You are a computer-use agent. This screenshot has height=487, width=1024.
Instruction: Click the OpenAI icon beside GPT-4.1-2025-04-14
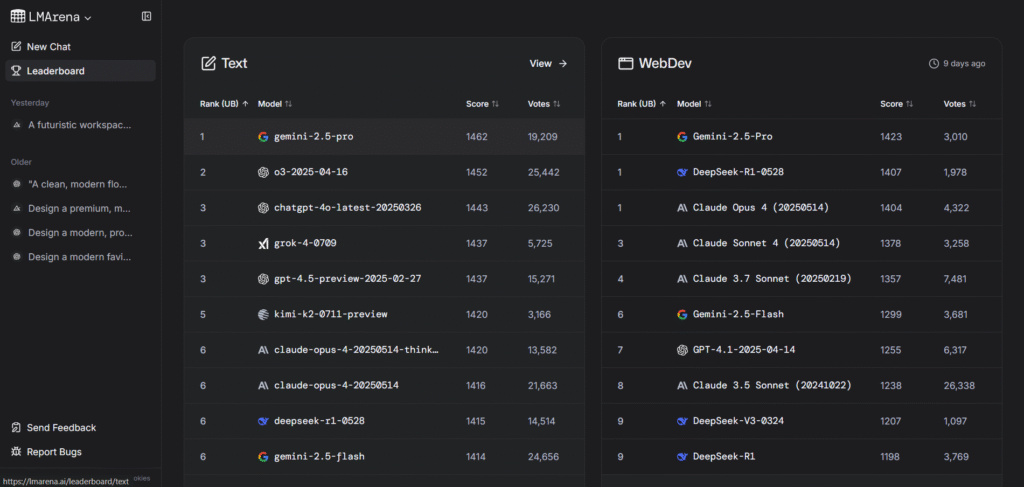[x=682, y=350]
